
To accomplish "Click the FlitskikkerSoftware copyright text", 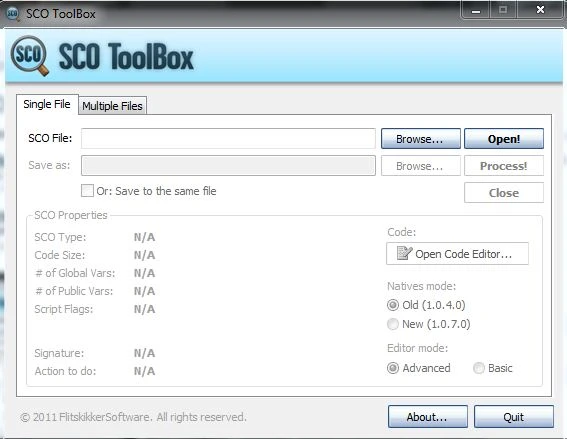I will tap(133, 417).
